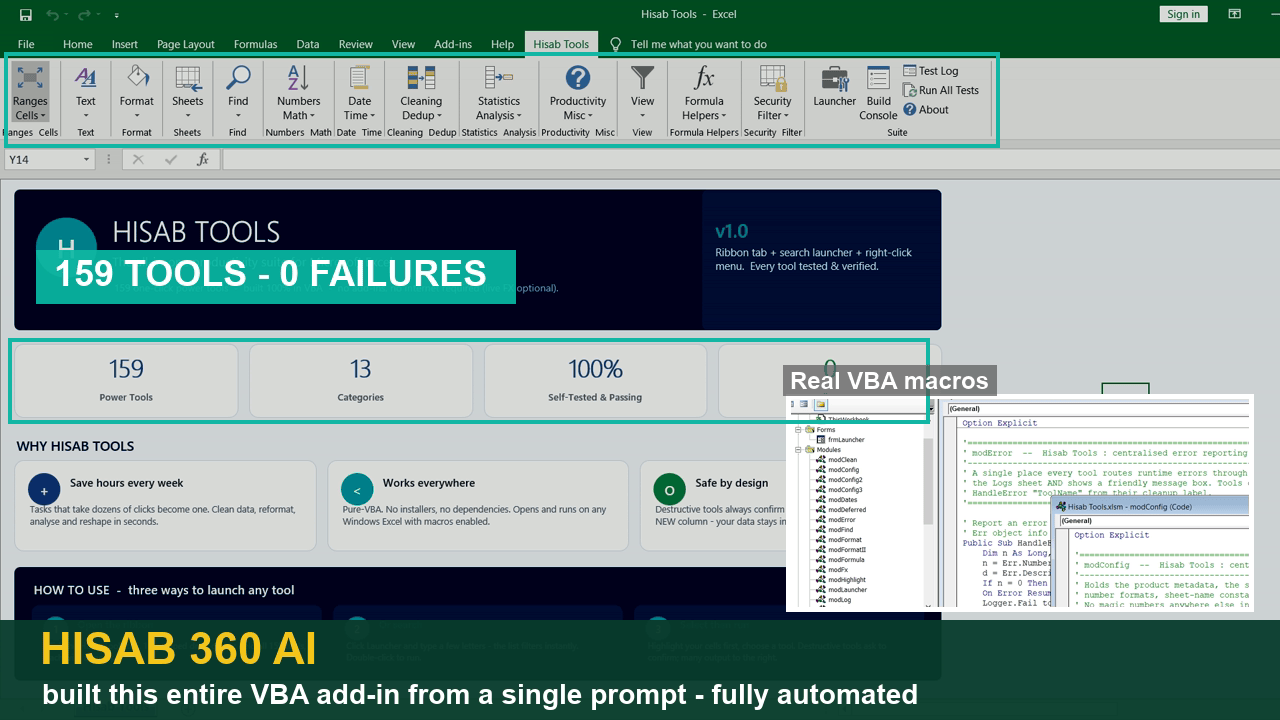Select modConfig2 module in VBA tree
Image resolution: width=1280 pixels, height=720 pixels.
pyautogui.click(x=840, y=480)
